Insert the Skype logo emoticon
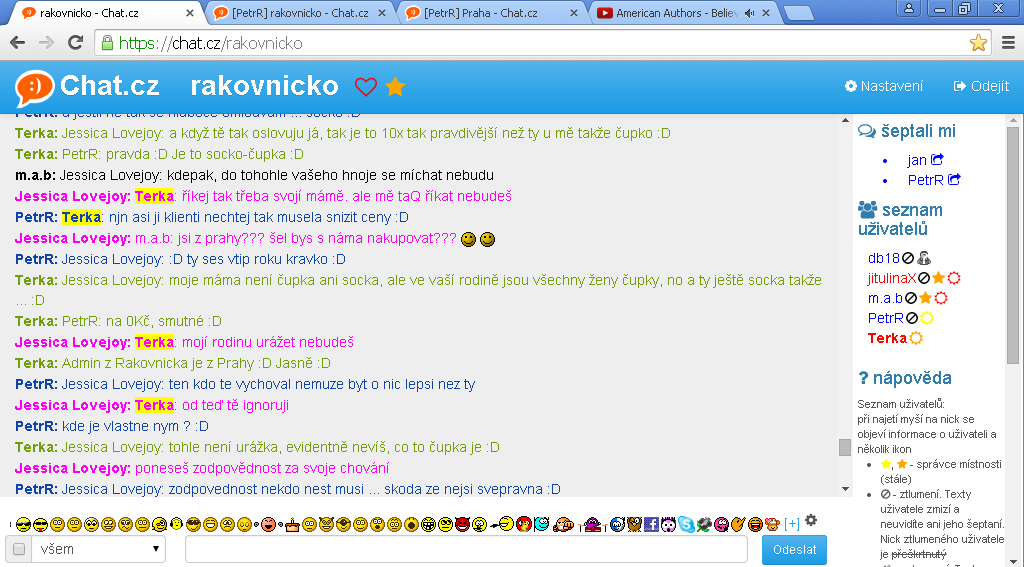The image size is (1024, 567). point(686,524)
